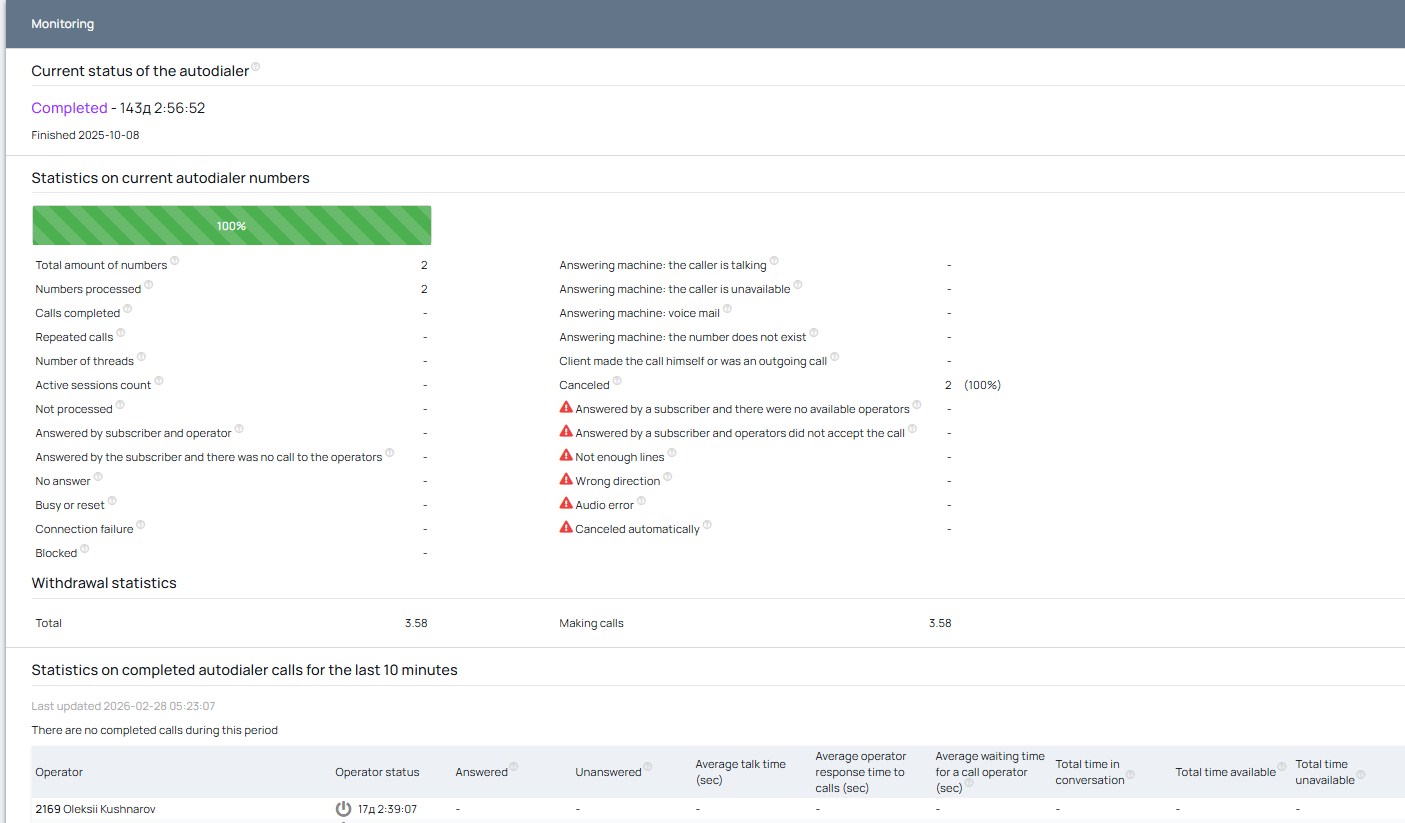The image size is (1405, 823).
Task: Click the Monitoring header title
Action: (63, 24)
